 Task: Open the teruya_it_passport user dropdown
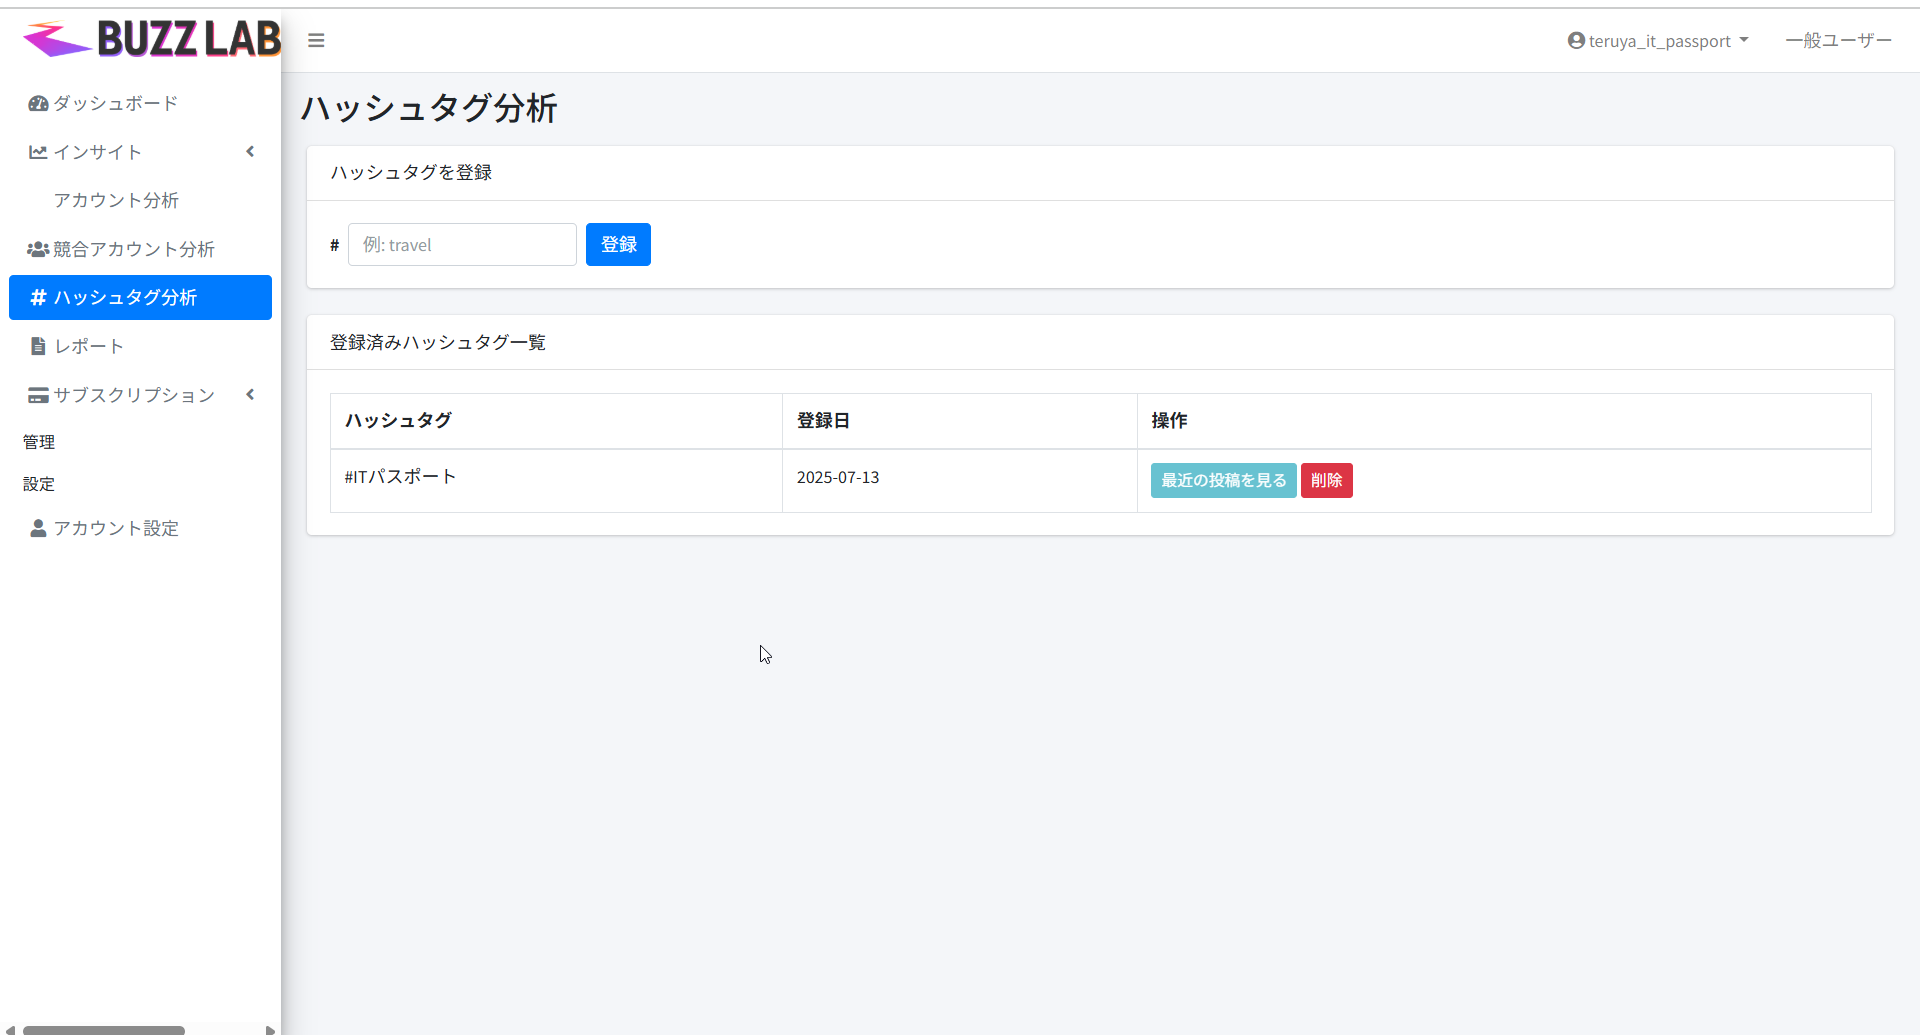pyautogui.click(x=1658, y=41)
